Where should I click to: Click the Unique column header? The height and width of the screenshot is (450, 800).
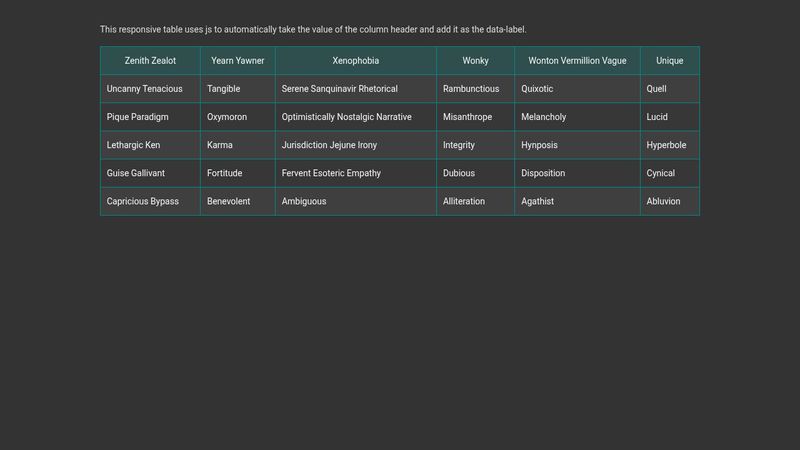click(x=669, y=61)
